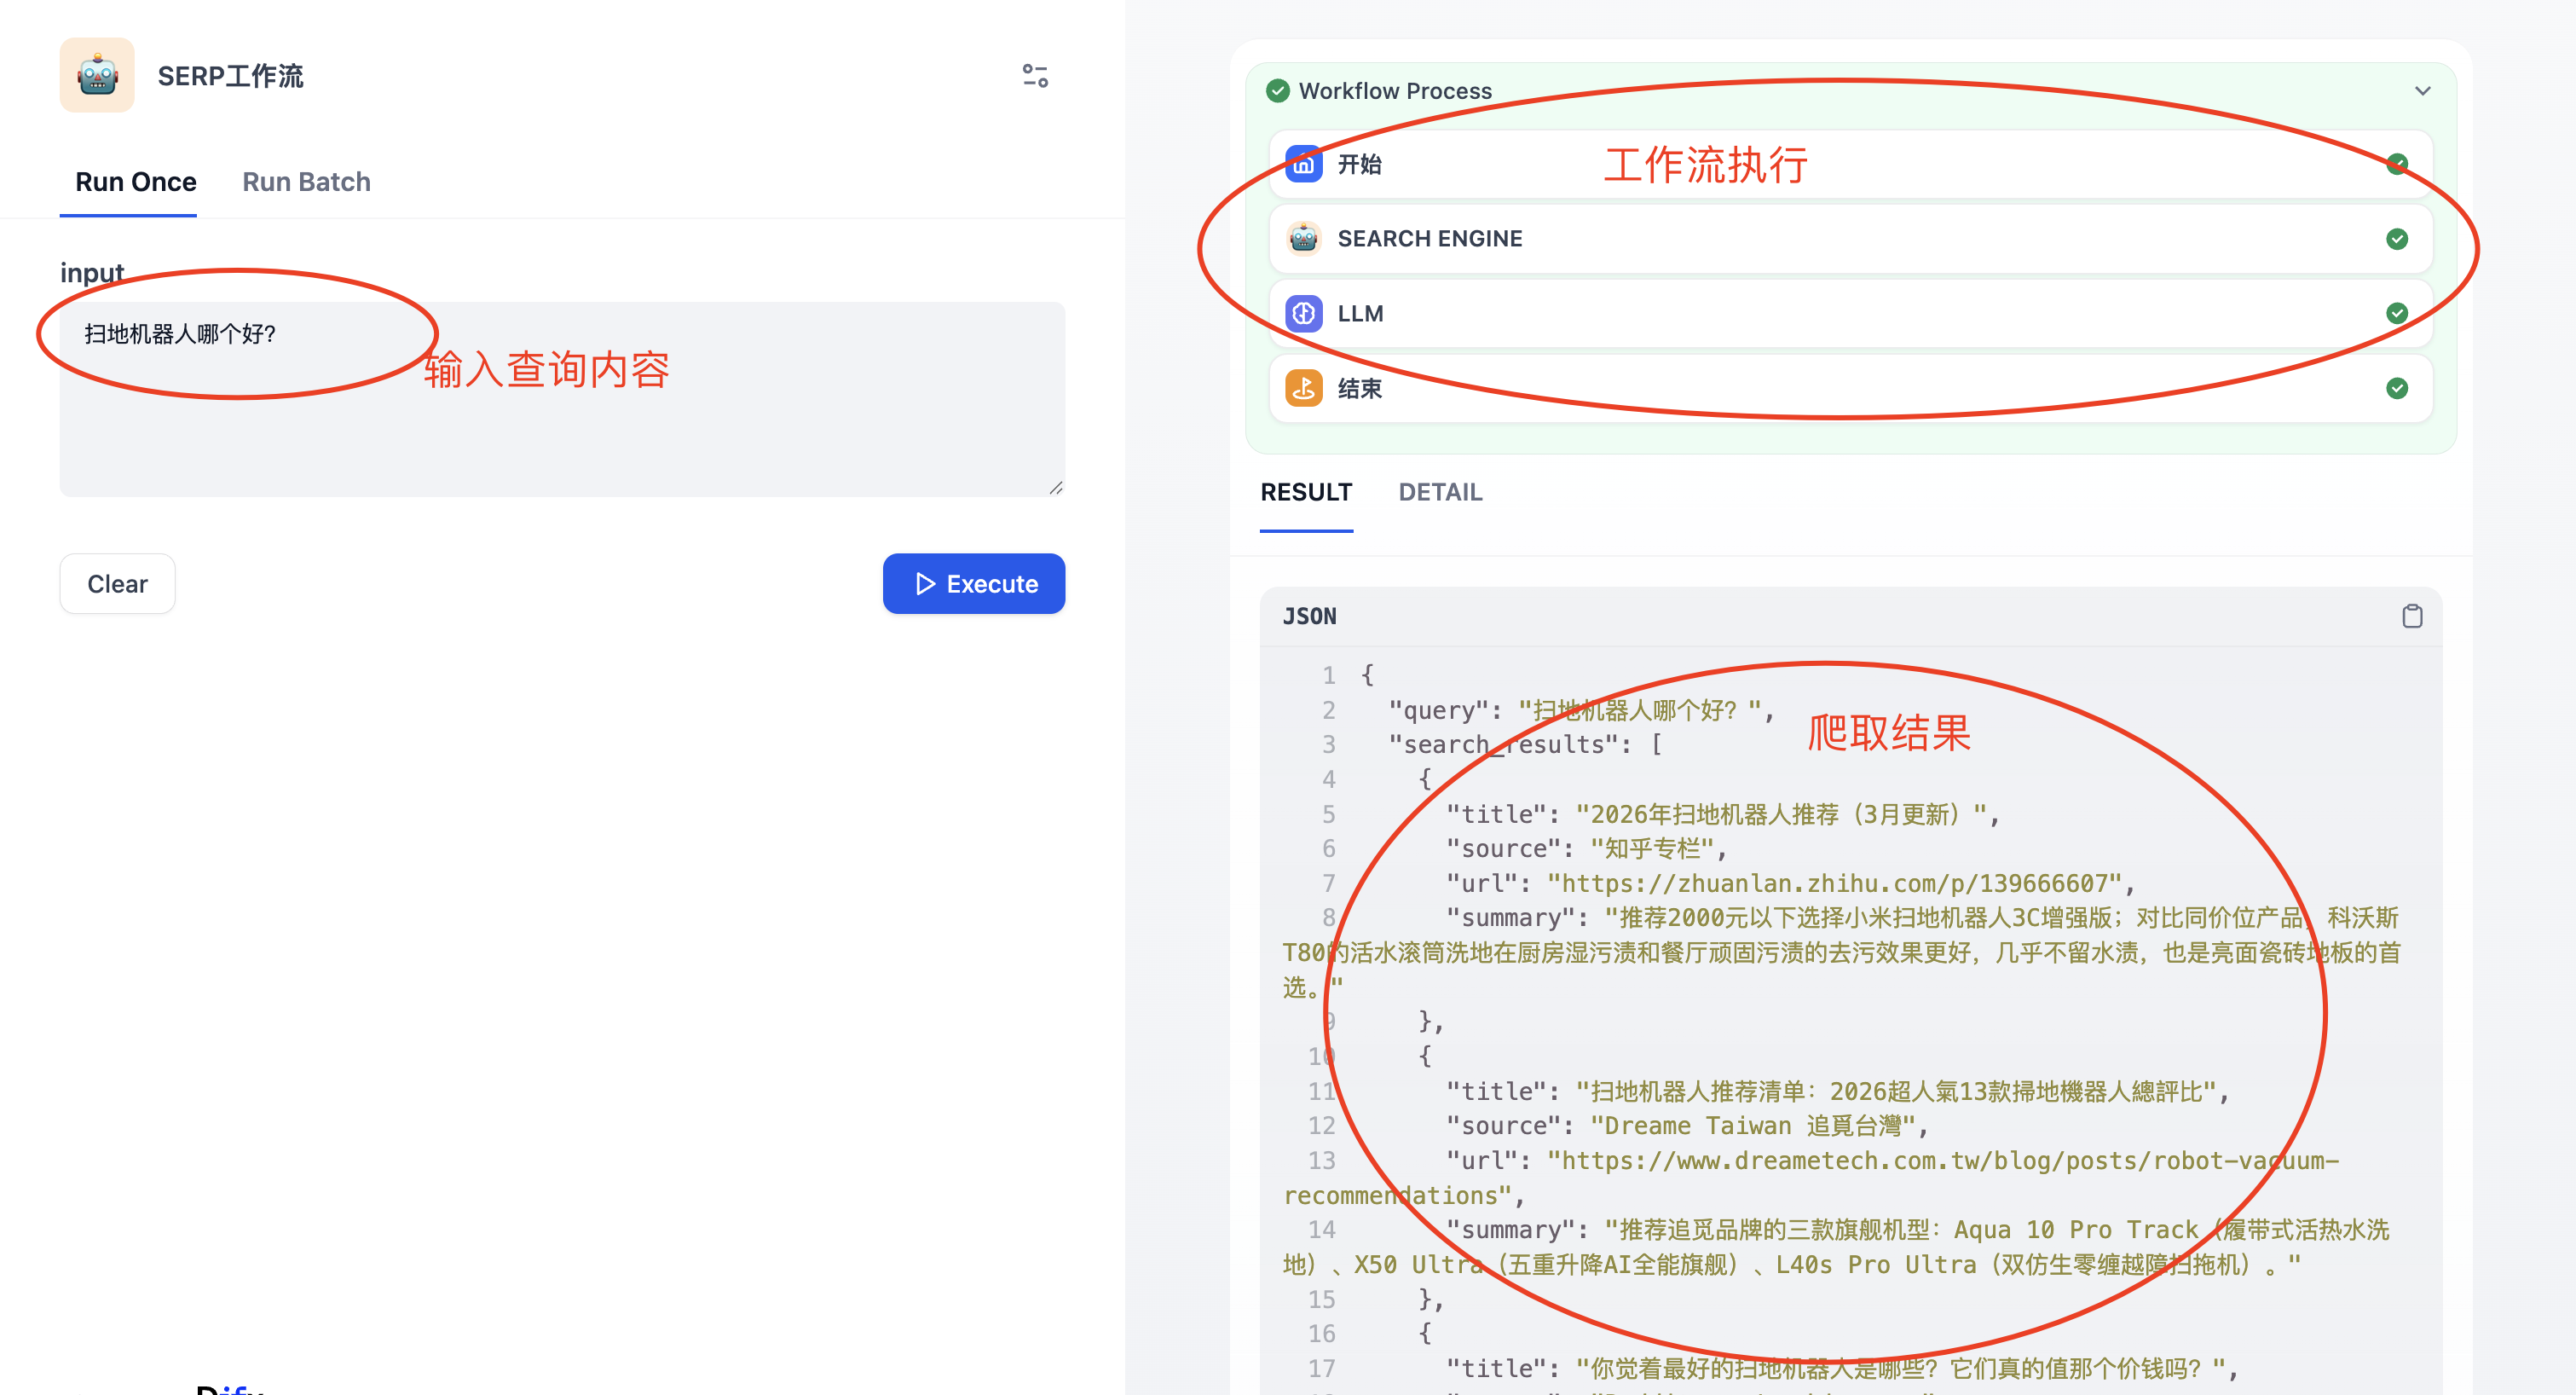Expand the LLM node row
Viewport: 2576px width, 1395px height.
(1850, 314)
